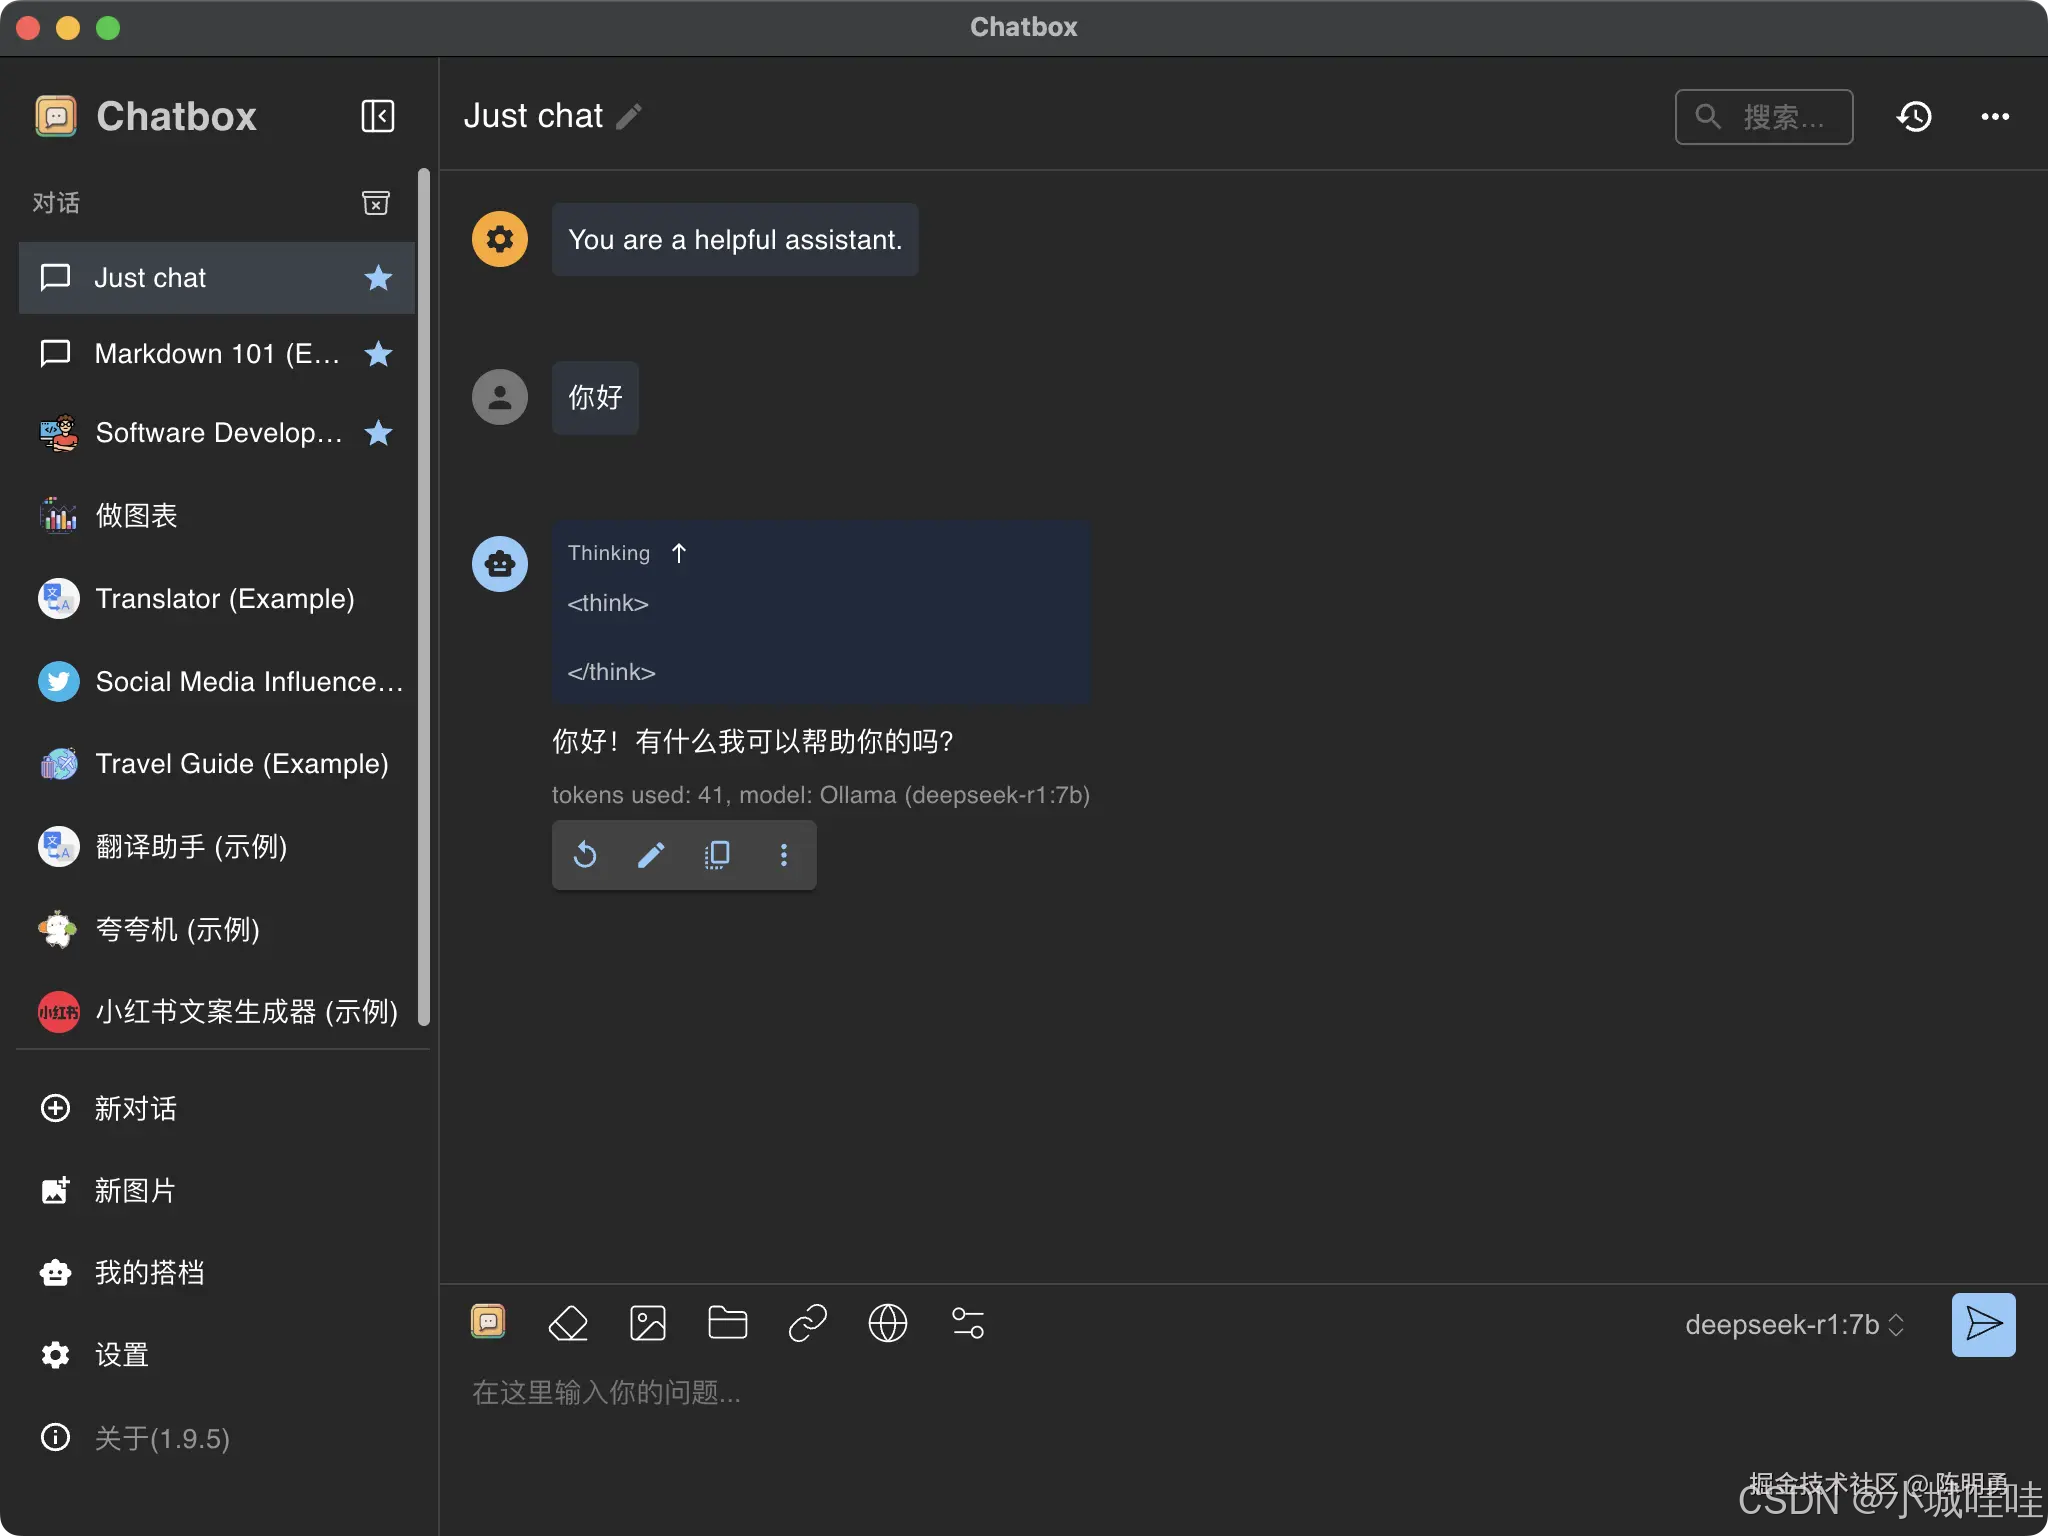Regenerate the assistant reply
The height and width of the screenshot is (1536, 2048).
585,855
